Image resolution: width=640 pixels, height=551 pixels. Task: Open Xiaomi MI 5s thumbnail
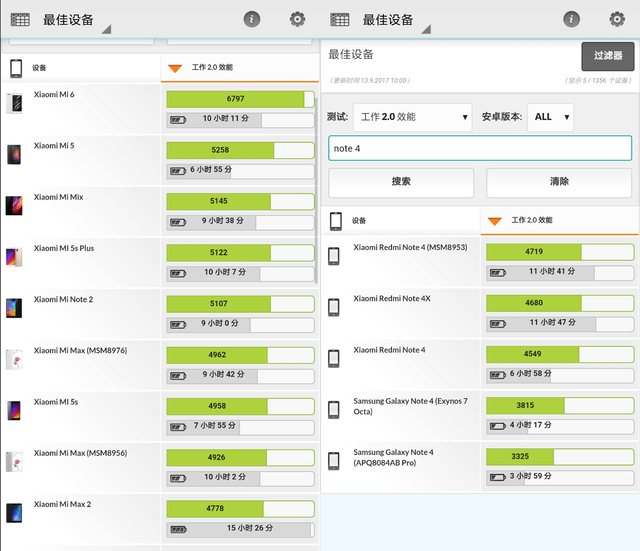click(x=14, y=411)
